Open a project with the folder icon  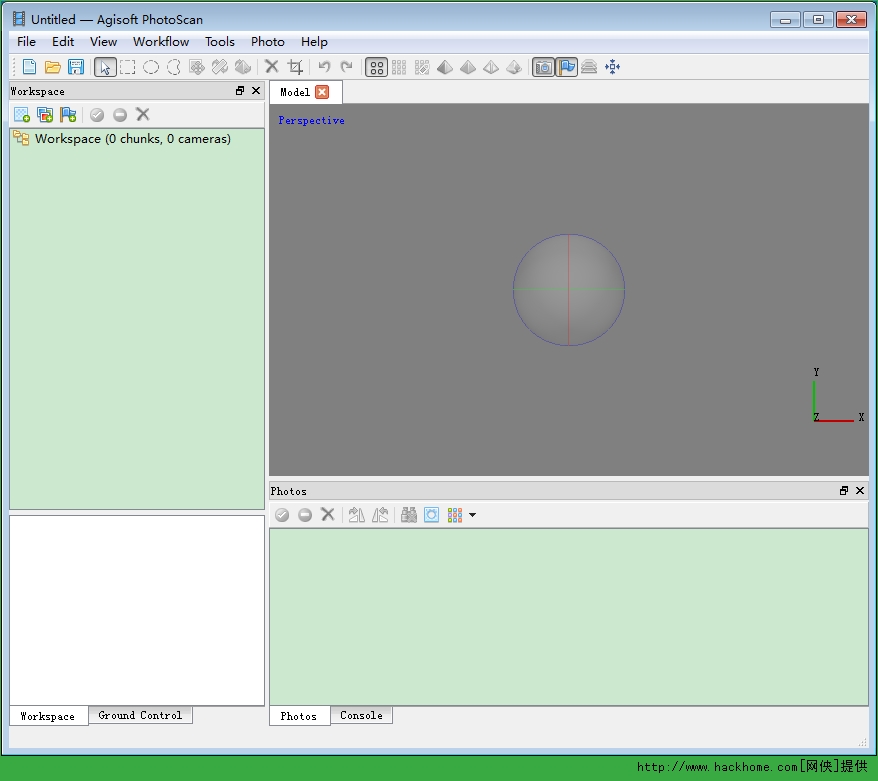(x=53, y=67)
